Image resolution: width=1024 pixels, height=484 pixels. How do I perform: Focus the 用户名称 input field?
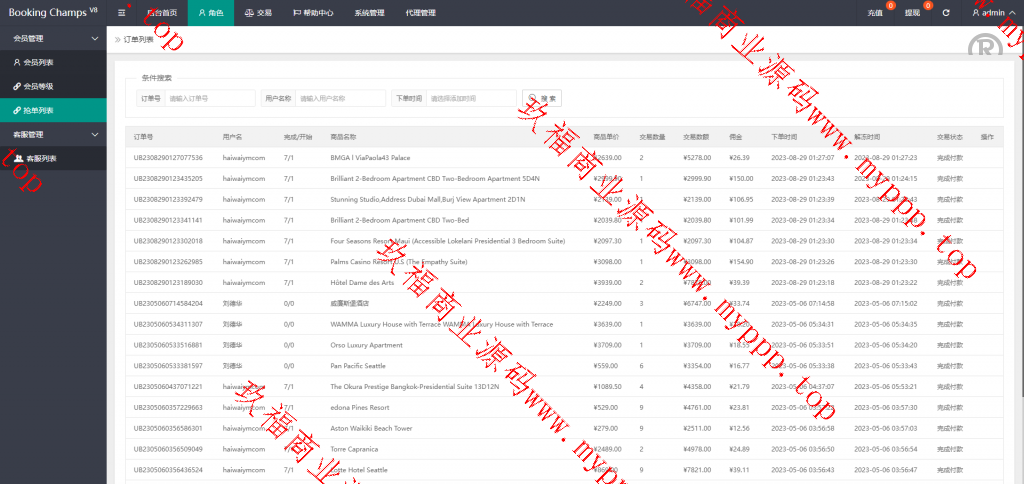pos(339,98)
